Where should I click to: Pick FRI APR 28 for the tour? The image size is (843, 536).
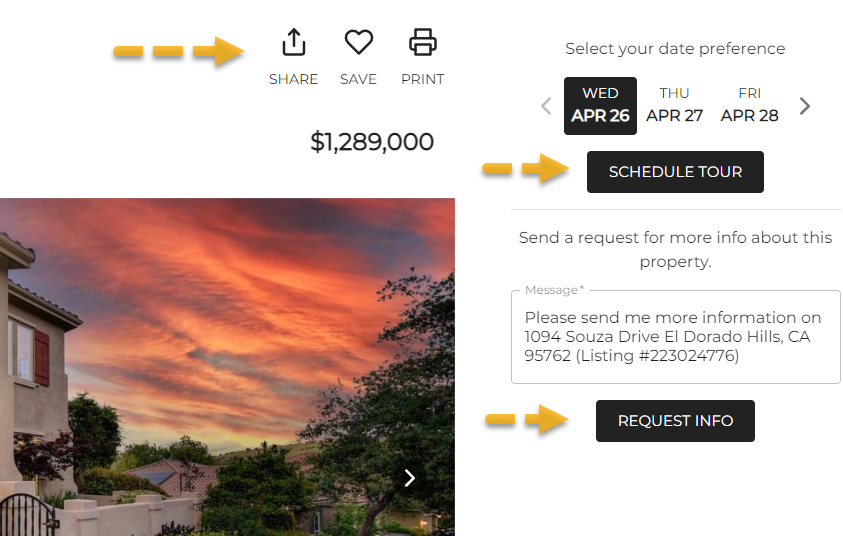click(749, 106)
